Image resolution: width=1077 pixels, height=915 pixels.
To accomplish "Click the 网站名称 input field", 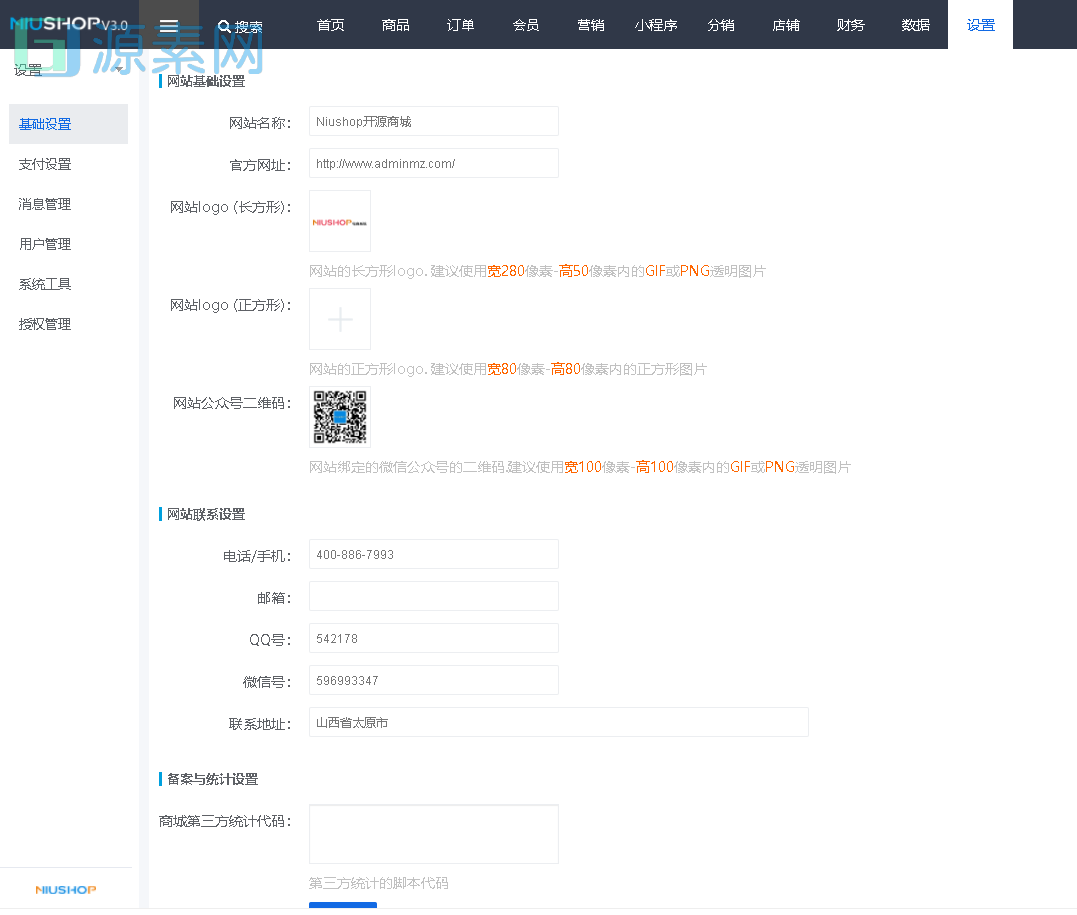I will click(433, 121).
